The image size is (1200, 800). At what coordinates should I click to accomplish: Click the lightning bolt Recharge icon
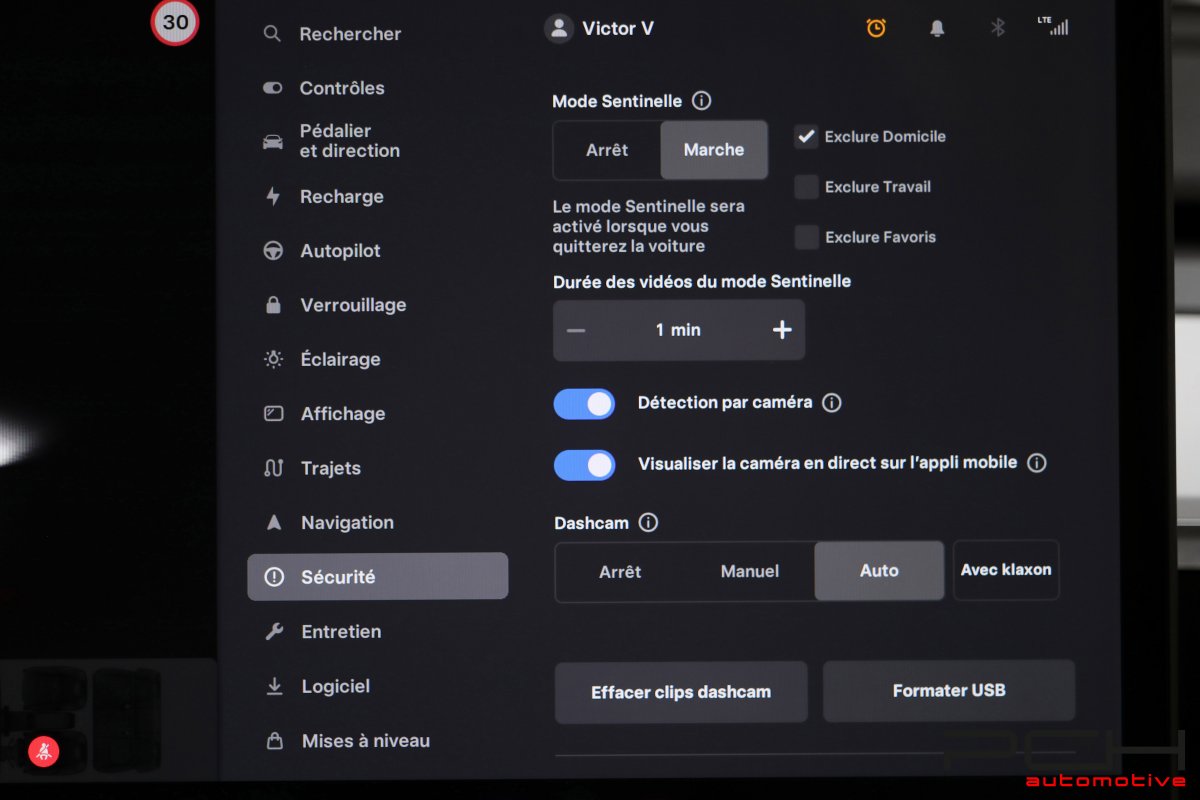pyautogui.click(x=273, y=196)
